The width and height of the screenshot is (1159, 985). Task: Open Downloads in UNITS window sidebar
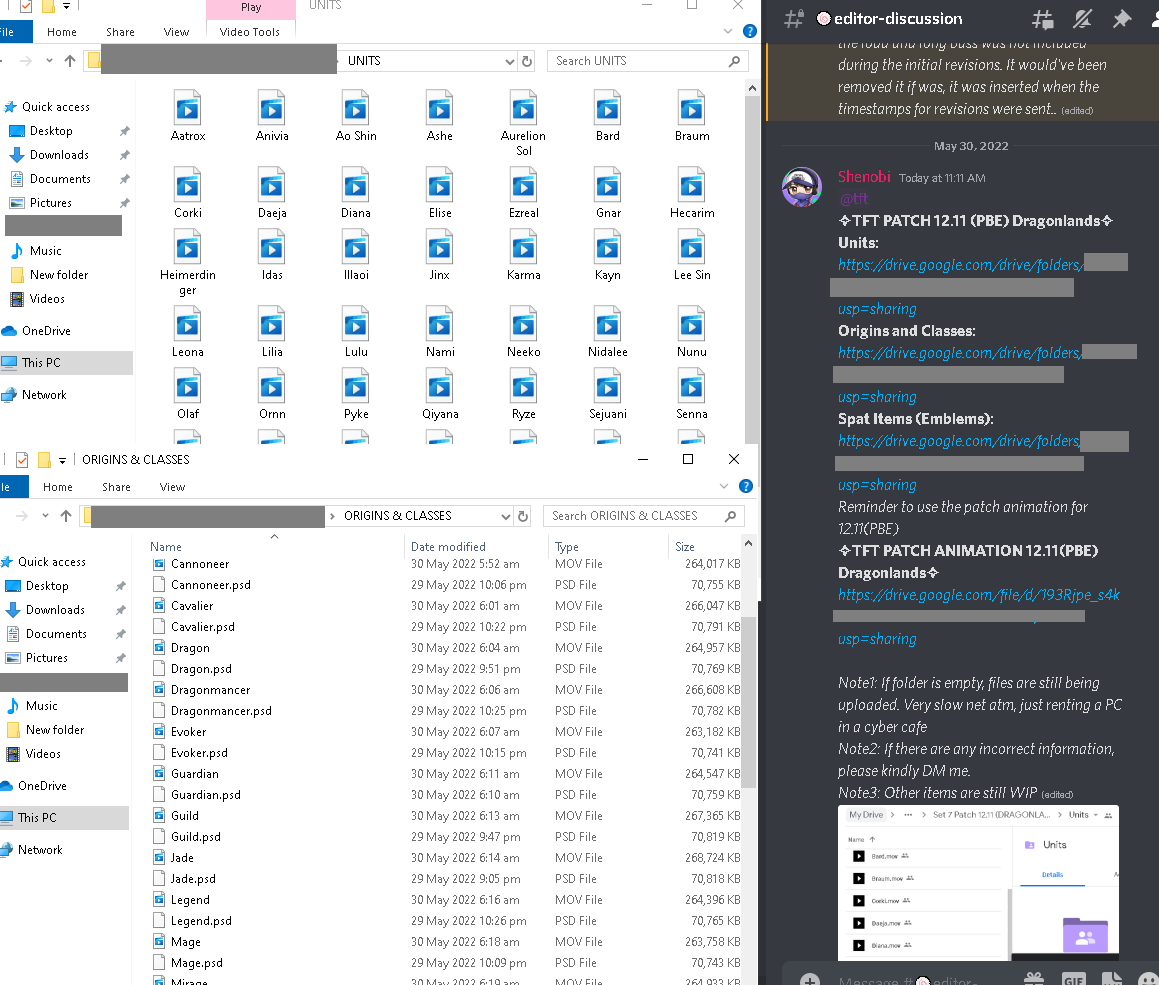pyautogui.click(x=59, y=155)
